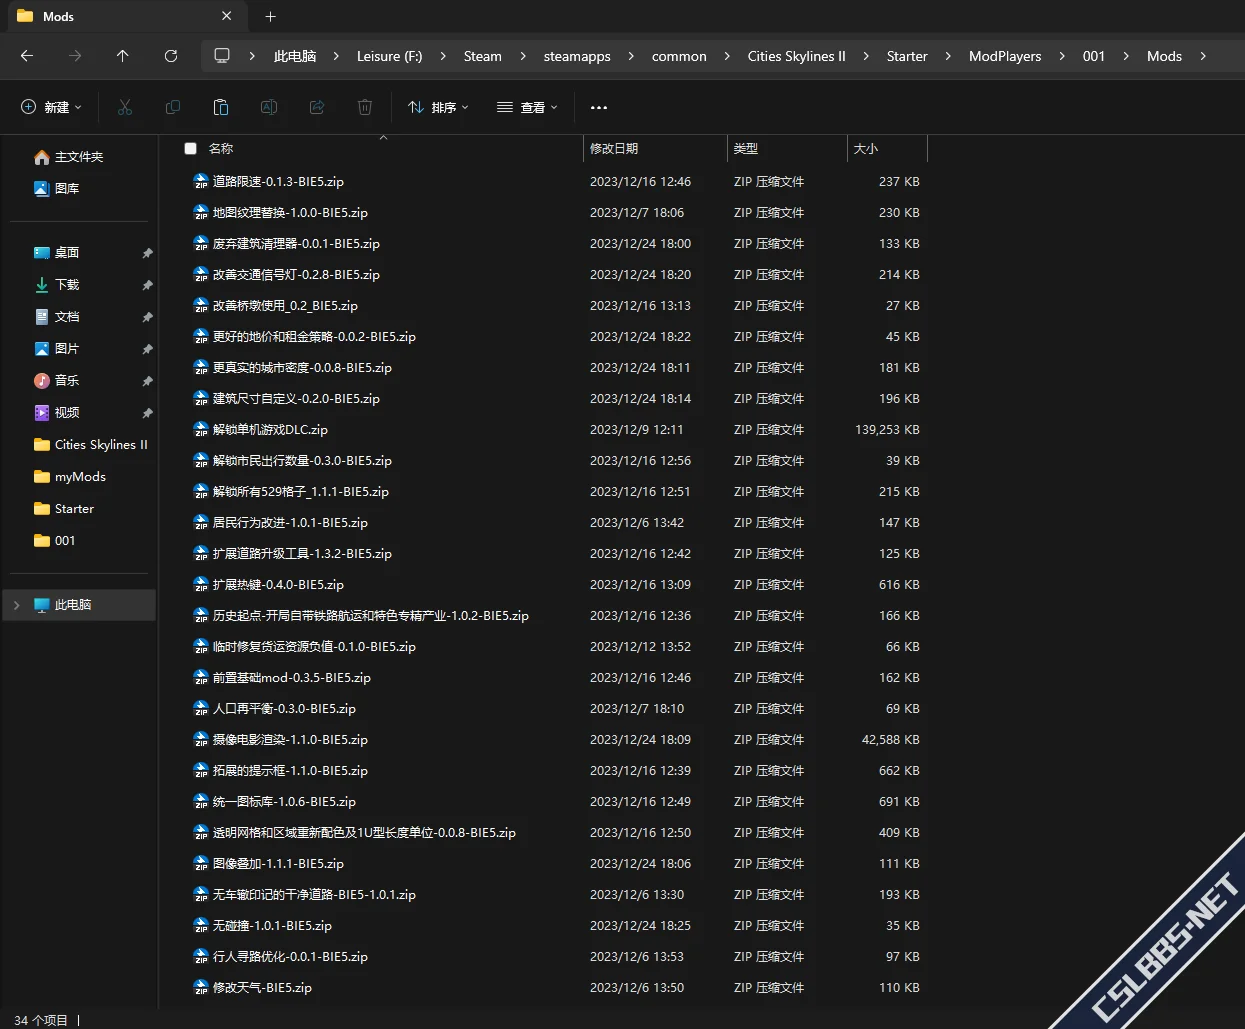Click zip icon of 统一图标库-1.0.6-BIE5.zip
The width and height of the screenshot is (1245, 1029).
point(201,802)
